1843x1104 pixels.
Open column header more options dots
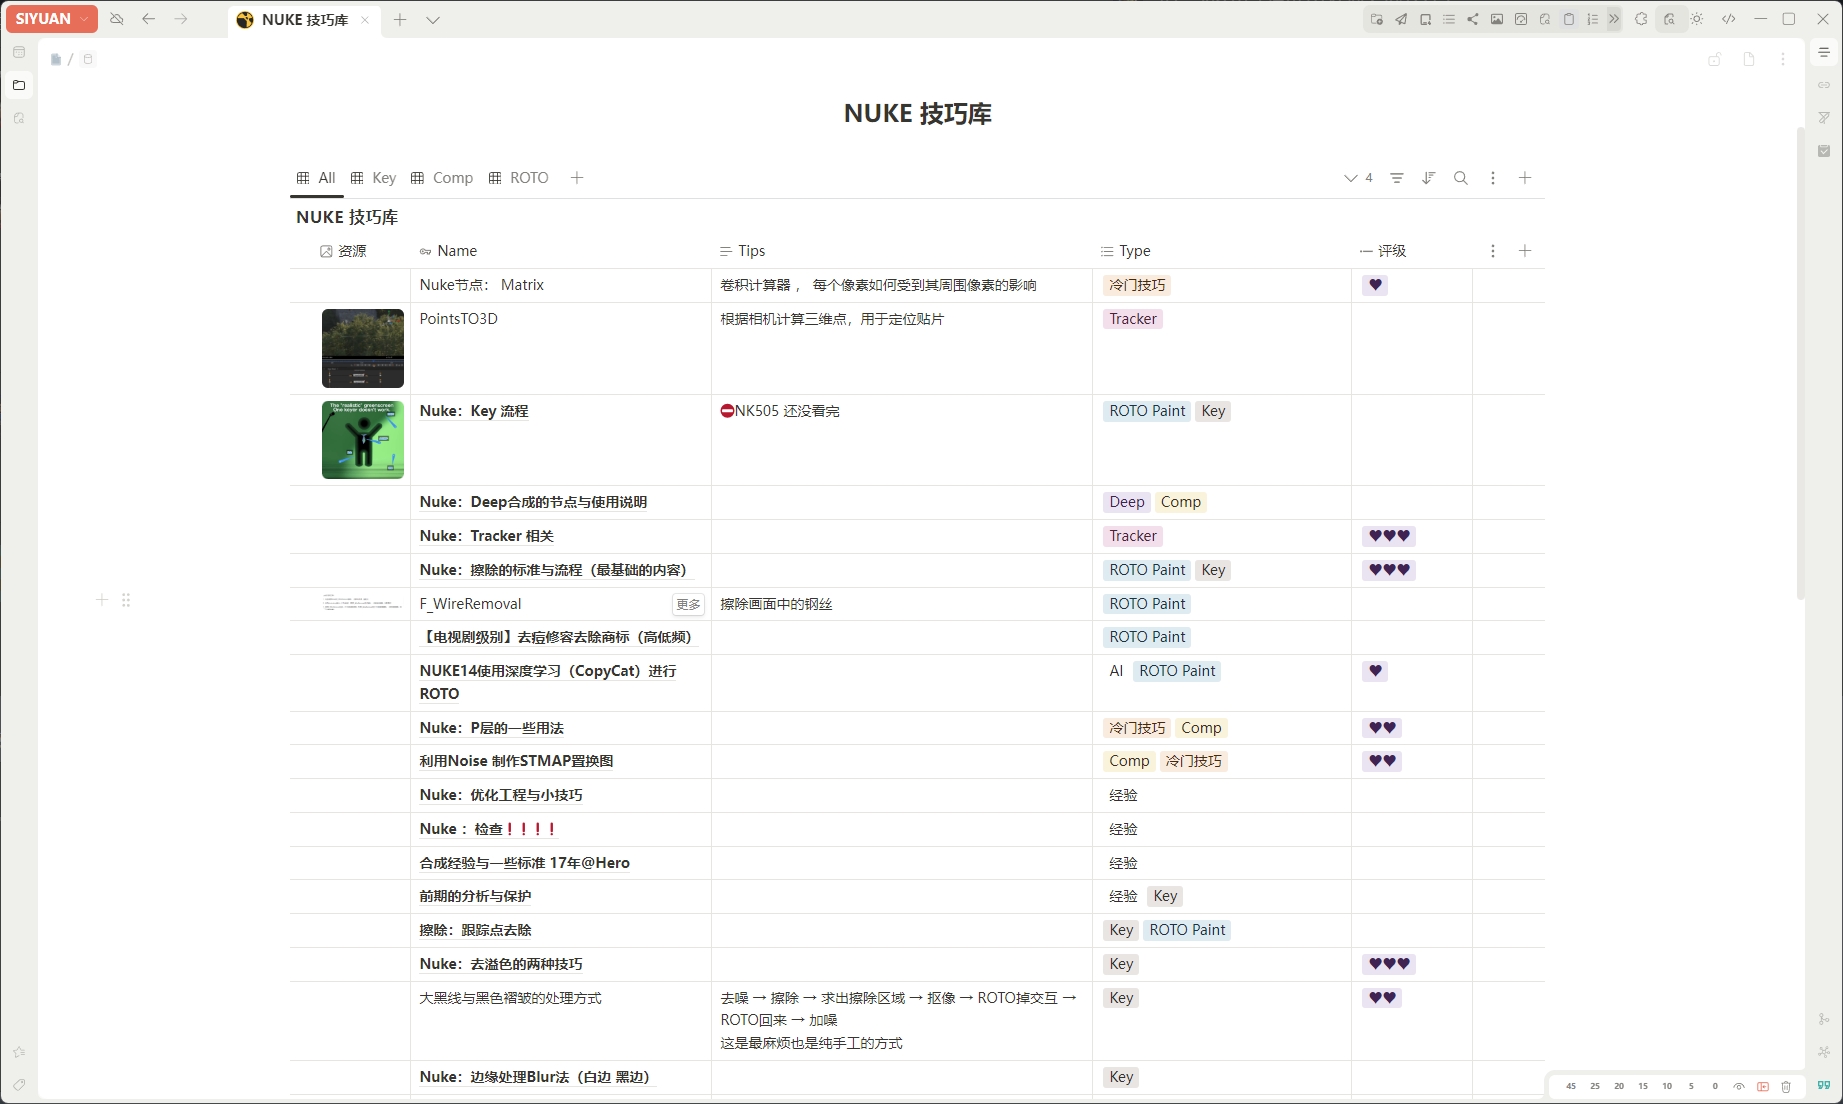(1493, 251)
